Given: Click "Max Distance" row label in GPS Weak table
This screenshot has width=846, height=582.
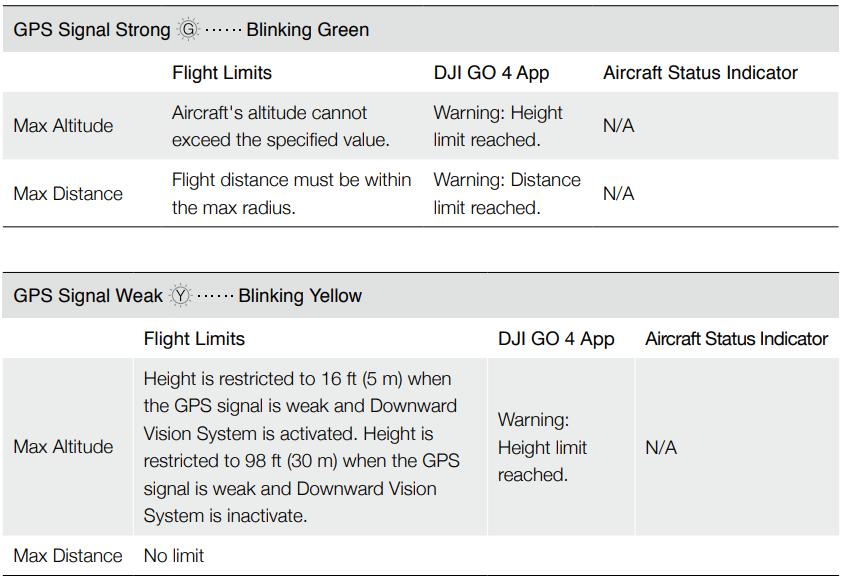Looking at the screenshot, I should pos(68,556).
